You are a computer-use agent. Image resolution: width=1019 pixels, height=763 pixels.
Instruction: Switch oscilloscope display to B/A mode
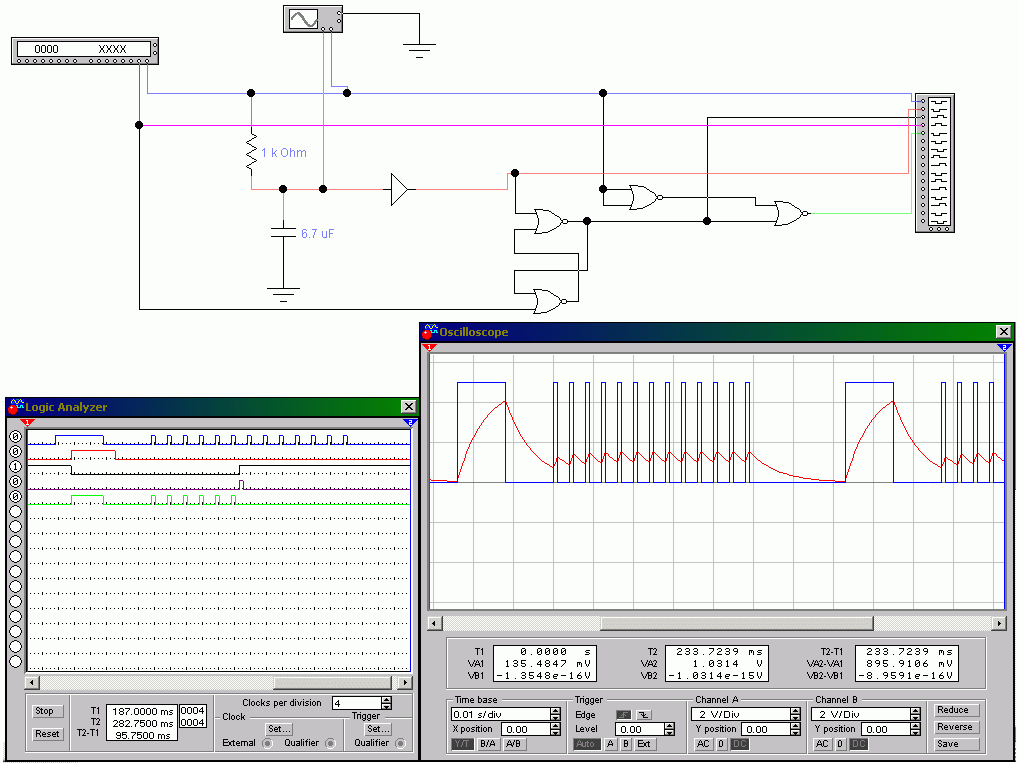[x=489, y=744]
